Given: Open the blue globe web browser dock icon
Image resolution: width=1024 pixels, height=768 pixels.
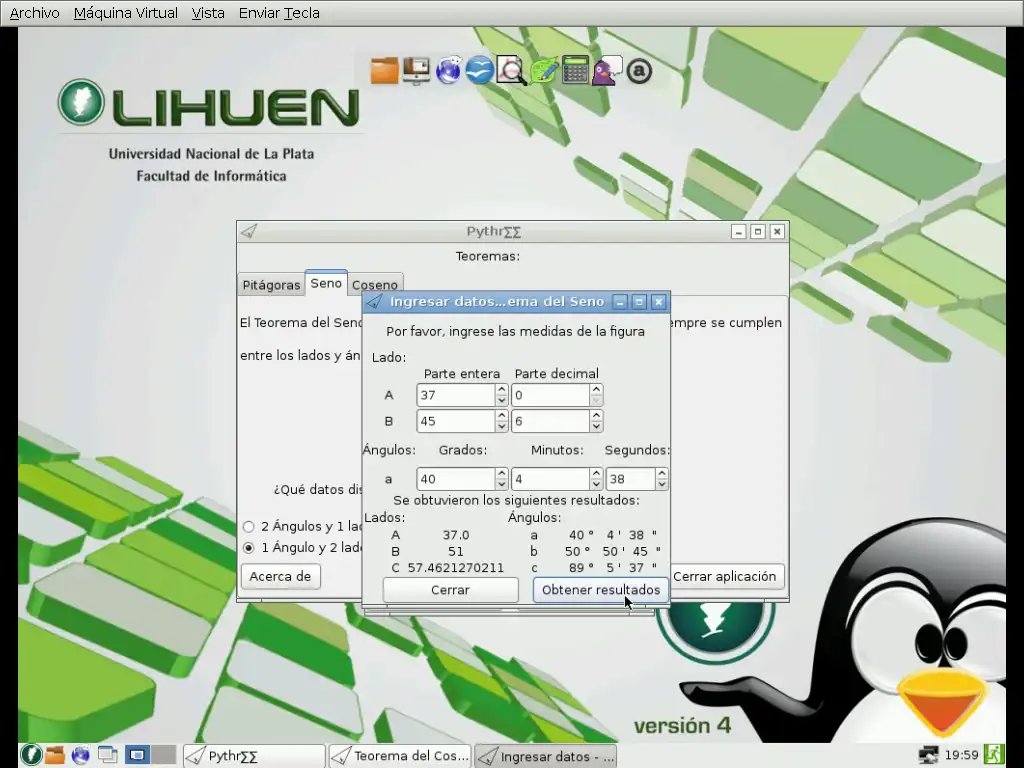Looking at the screenshot, I should [x=448, y=71].
